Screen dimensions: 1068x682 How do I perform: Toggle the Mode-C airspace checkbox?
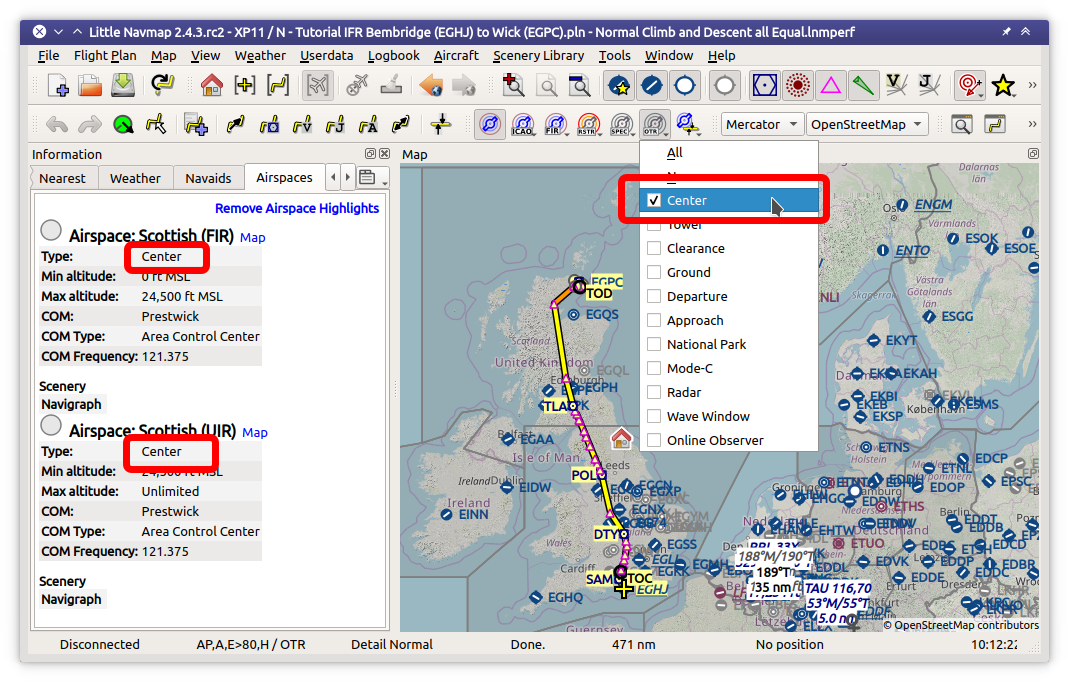pyautogui.click(x=654, y=368)
